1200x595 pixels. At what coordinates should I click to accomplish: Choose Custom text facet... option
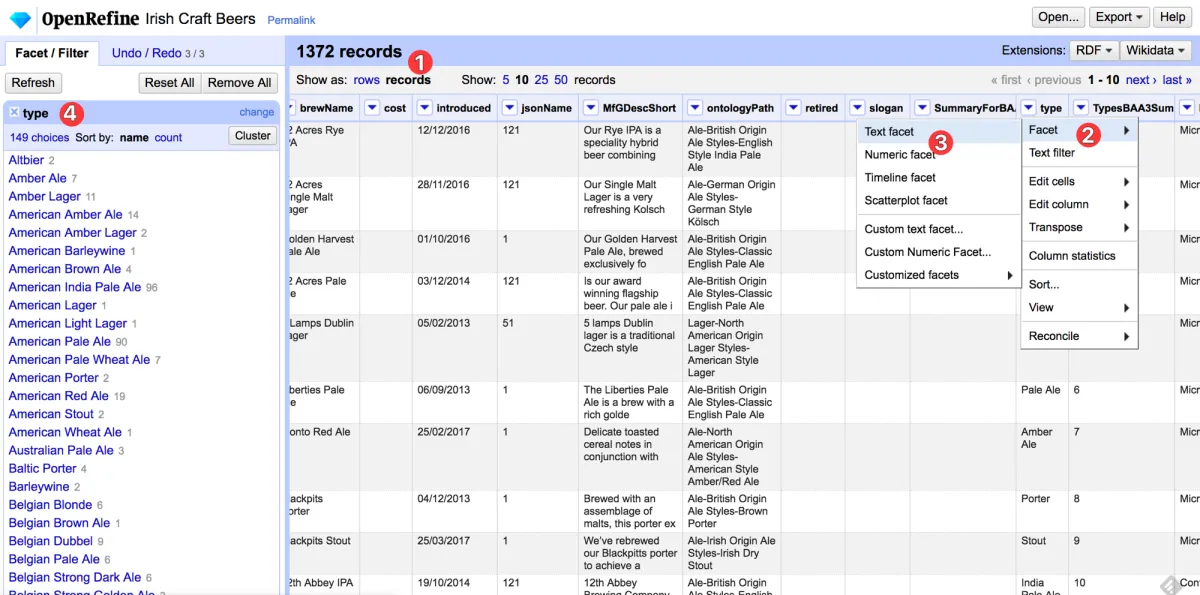pyautogui.click(x=938, y=229)
